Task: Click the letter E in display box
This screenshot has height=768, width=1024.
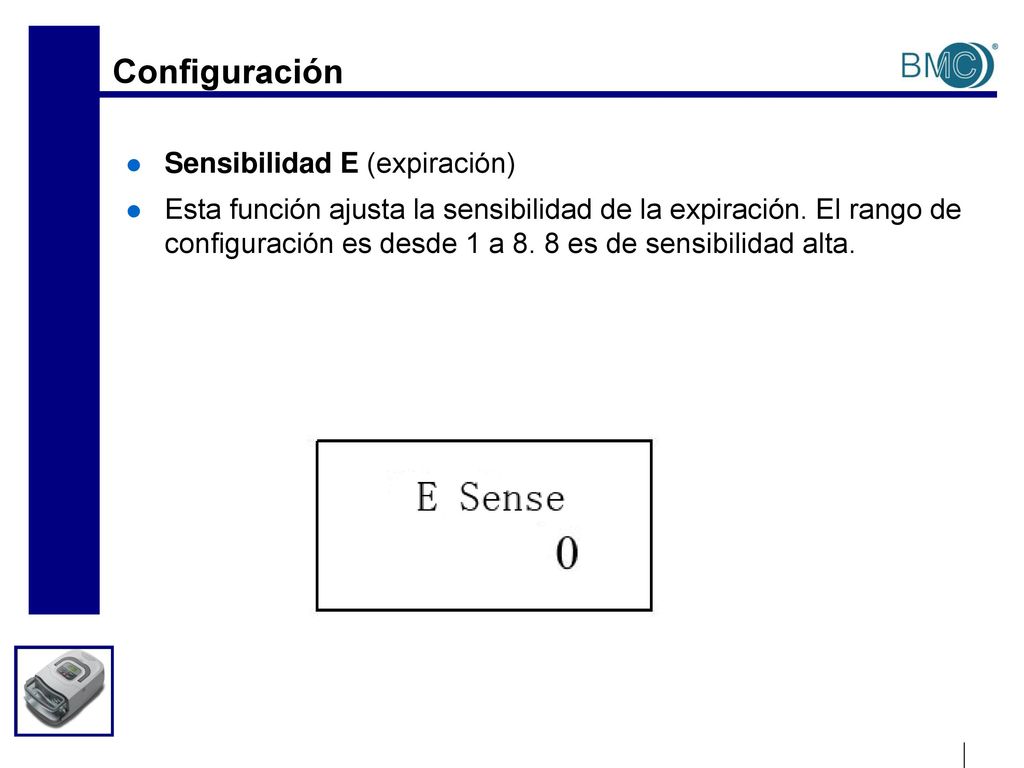Action: coord(427,497)
